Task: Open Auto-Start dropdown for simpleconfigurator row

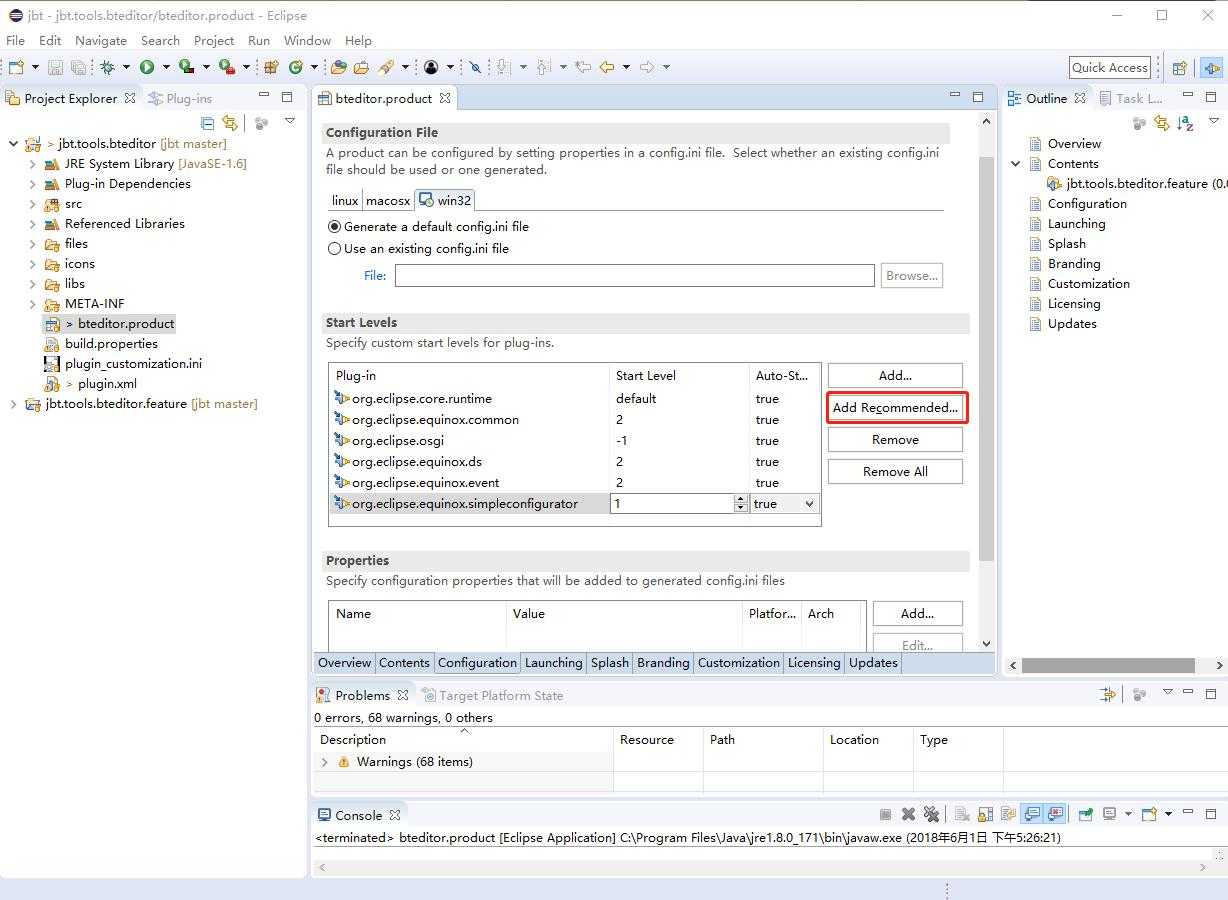Action: (x=809, y=504)
